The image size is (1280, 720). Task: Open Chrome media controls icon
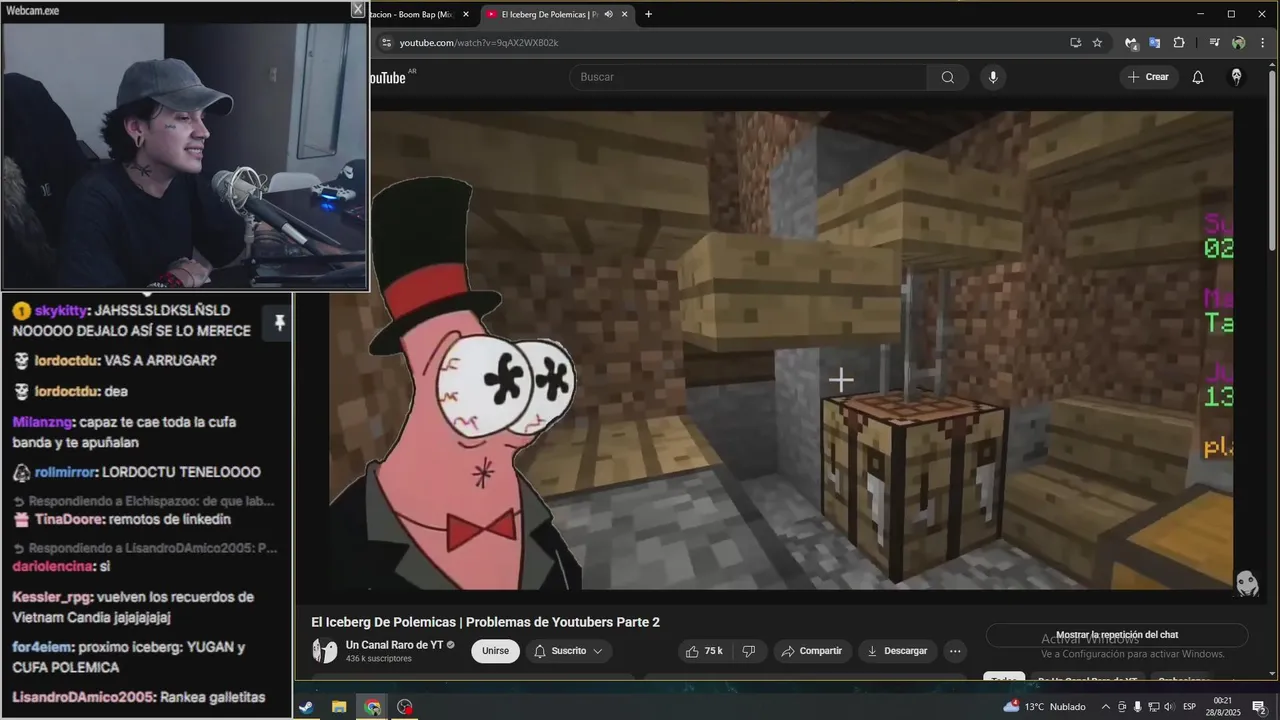point(1214,43)
